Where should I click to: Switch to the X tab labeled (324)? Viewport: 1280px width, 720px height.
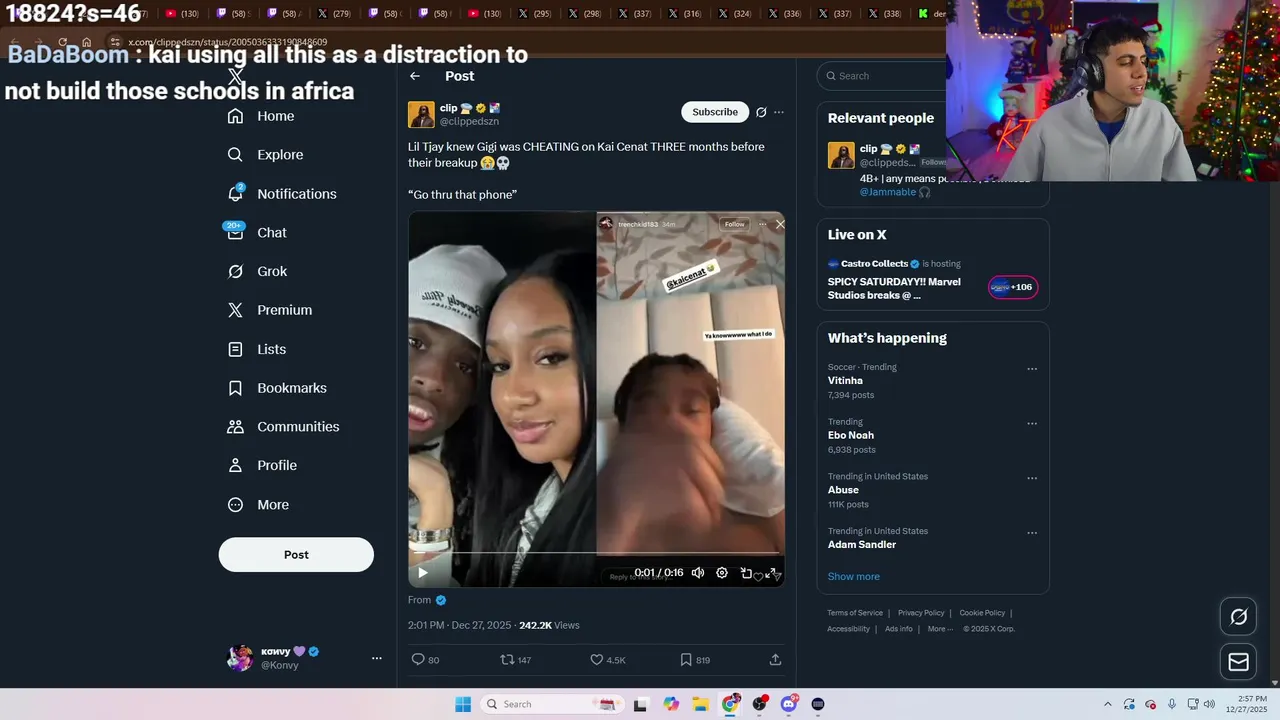tap(734, 14)
